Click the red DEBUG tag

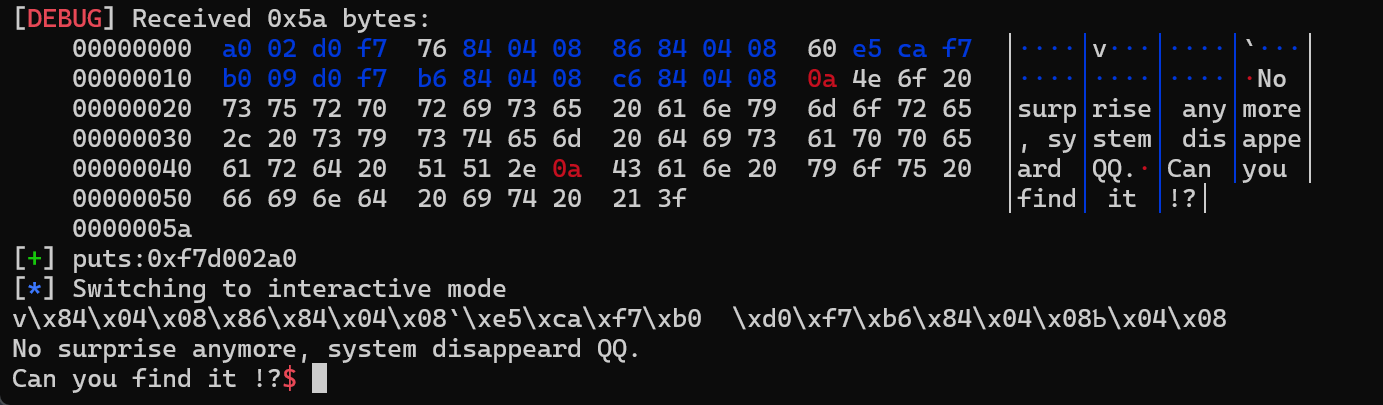coord(66,19)
